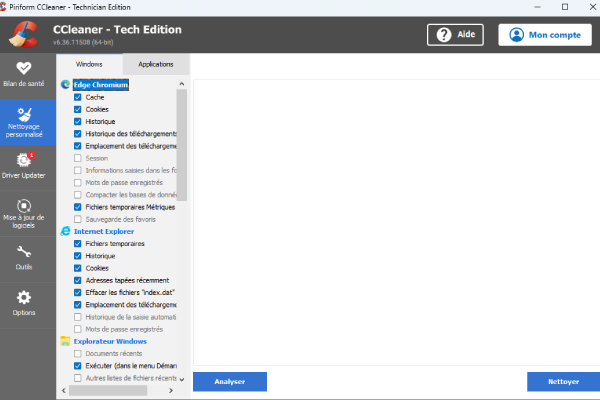Toggle Effacer les fichiers index.dat
600x400 pixels.
coord(78,292)
